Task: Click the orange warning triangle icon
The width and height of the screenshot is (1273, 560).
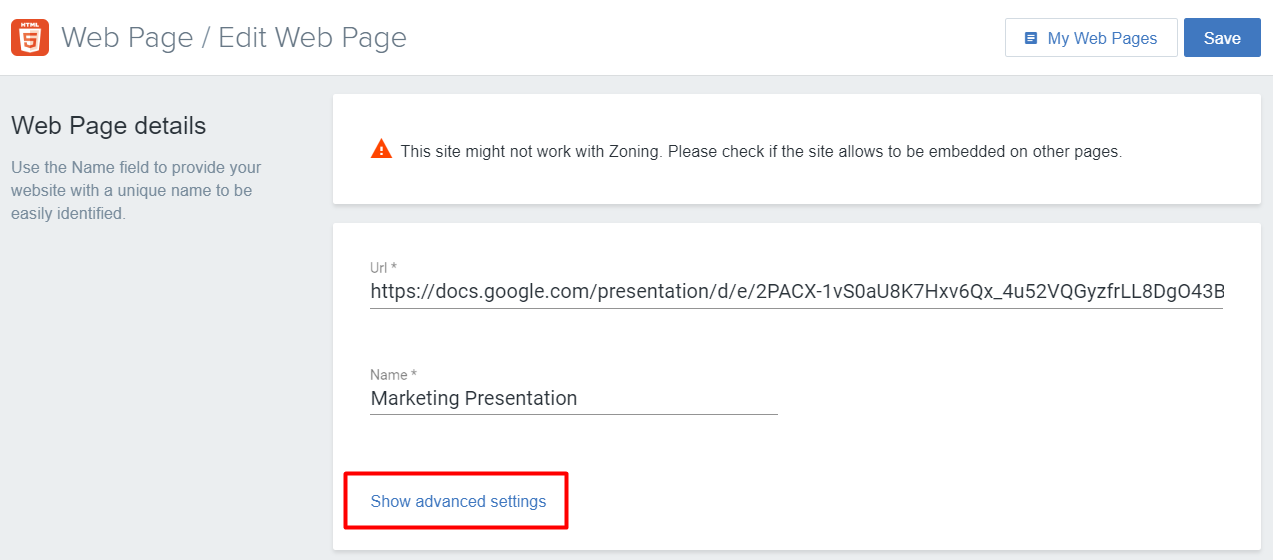Action: pyautogui.click(x=381, y=150)
